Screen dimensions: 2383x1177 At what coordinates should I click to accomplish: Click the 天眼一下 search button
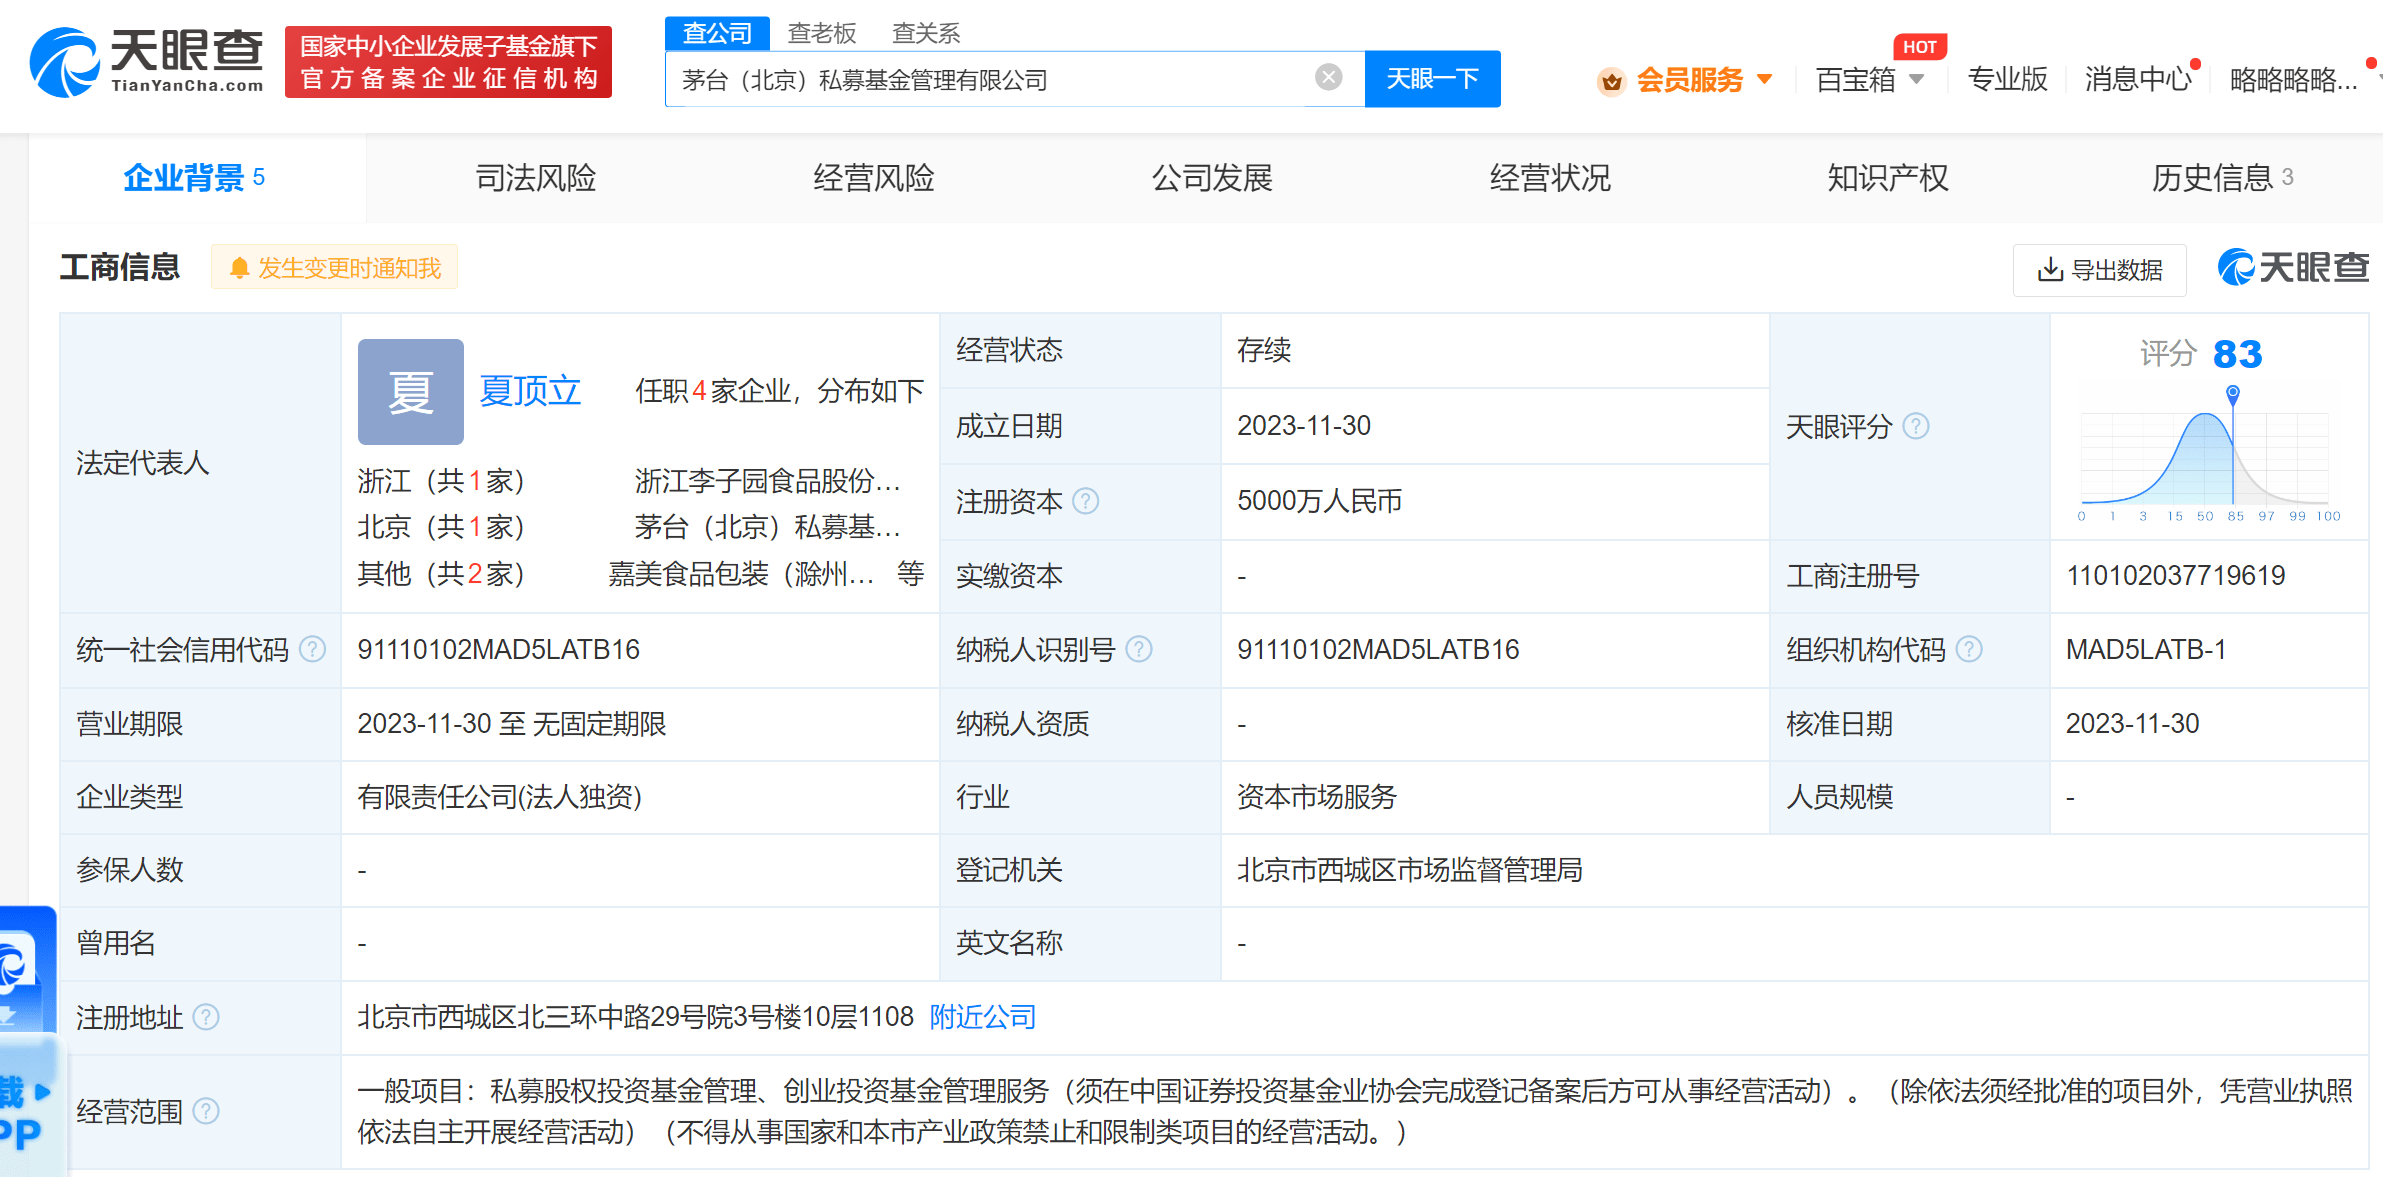tap(1431, 79)
